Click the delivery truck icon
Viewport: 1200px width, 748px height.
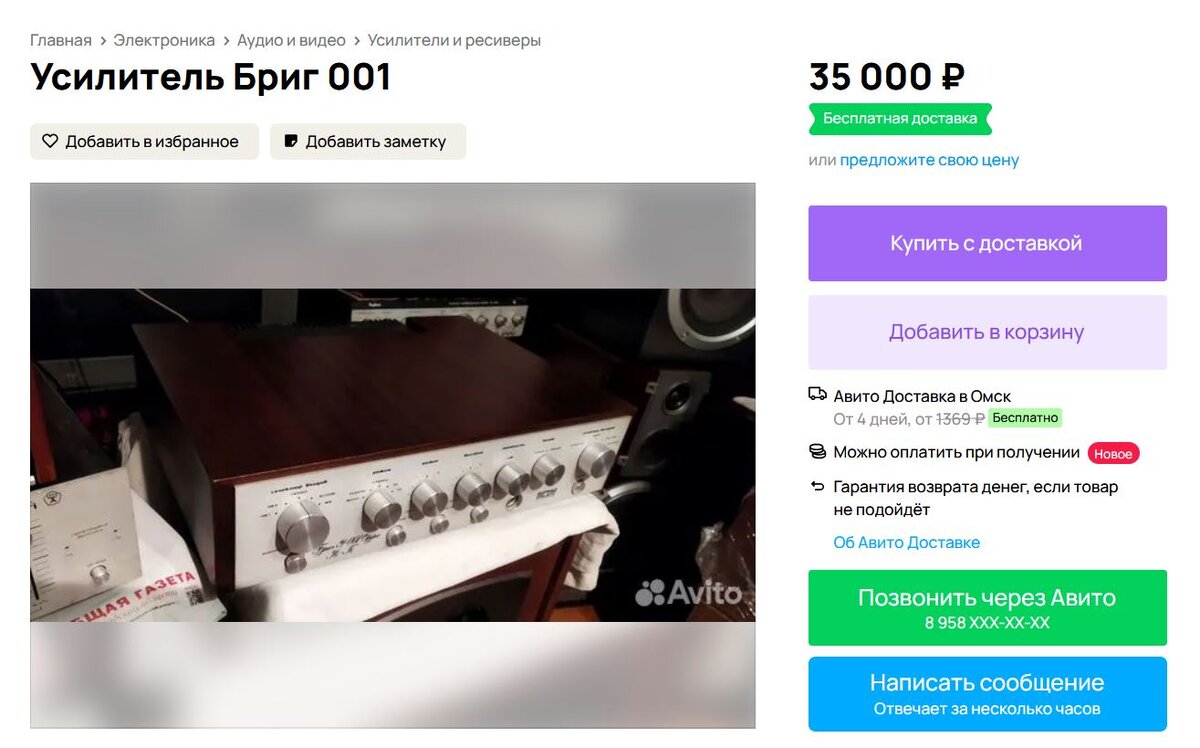click(x=818, y=395)
